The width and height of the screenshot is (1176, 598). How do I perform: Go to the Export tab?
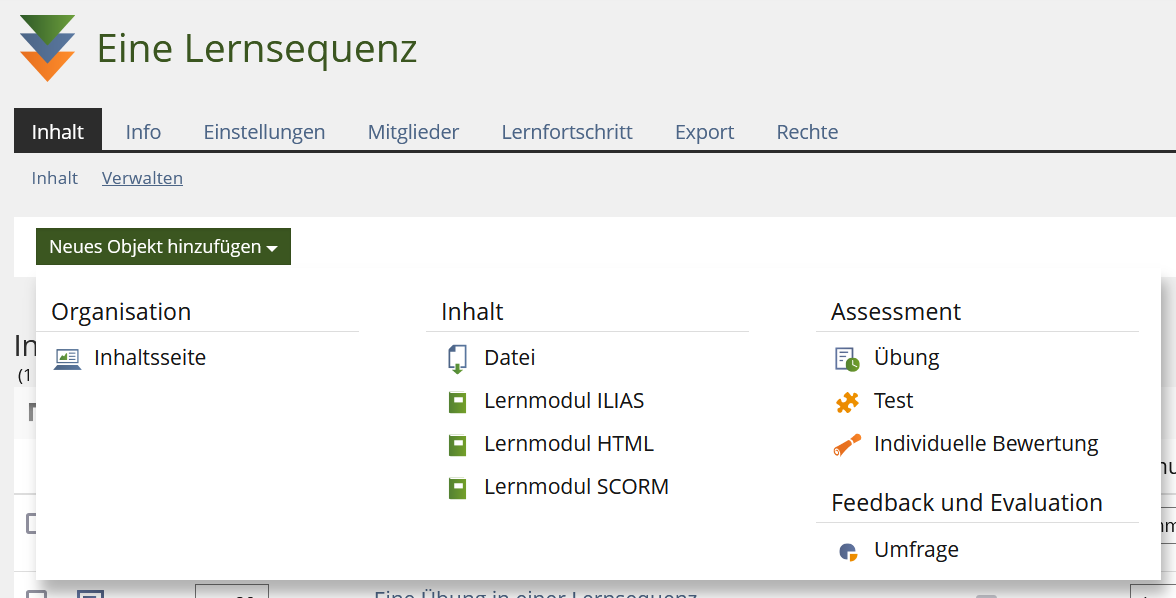[x=704, y=132]
